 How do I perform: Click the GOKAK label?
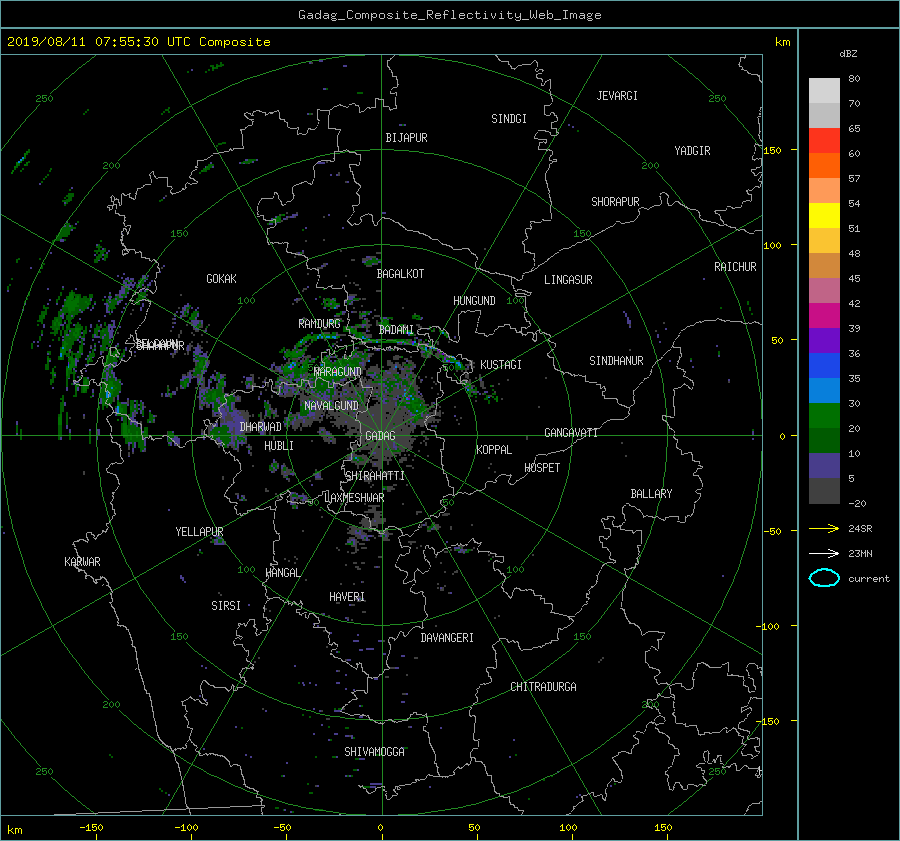click(221, 279)
